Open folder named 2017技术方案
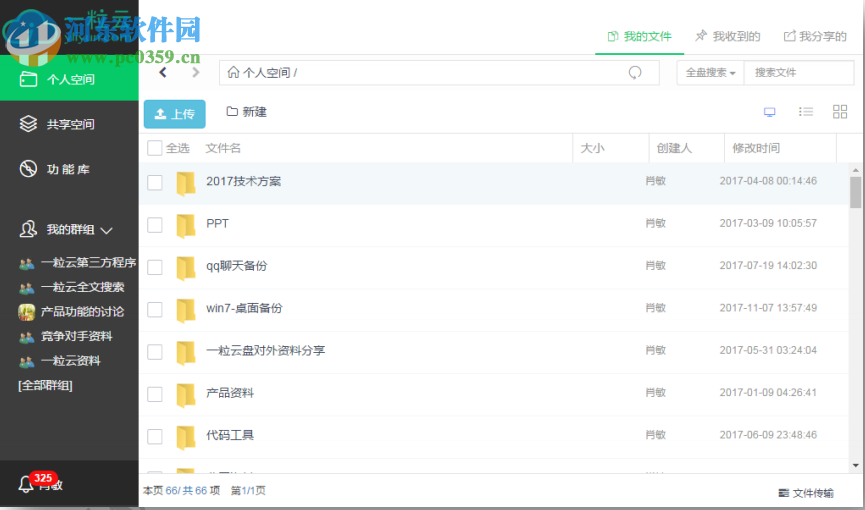 click(243, 181)
